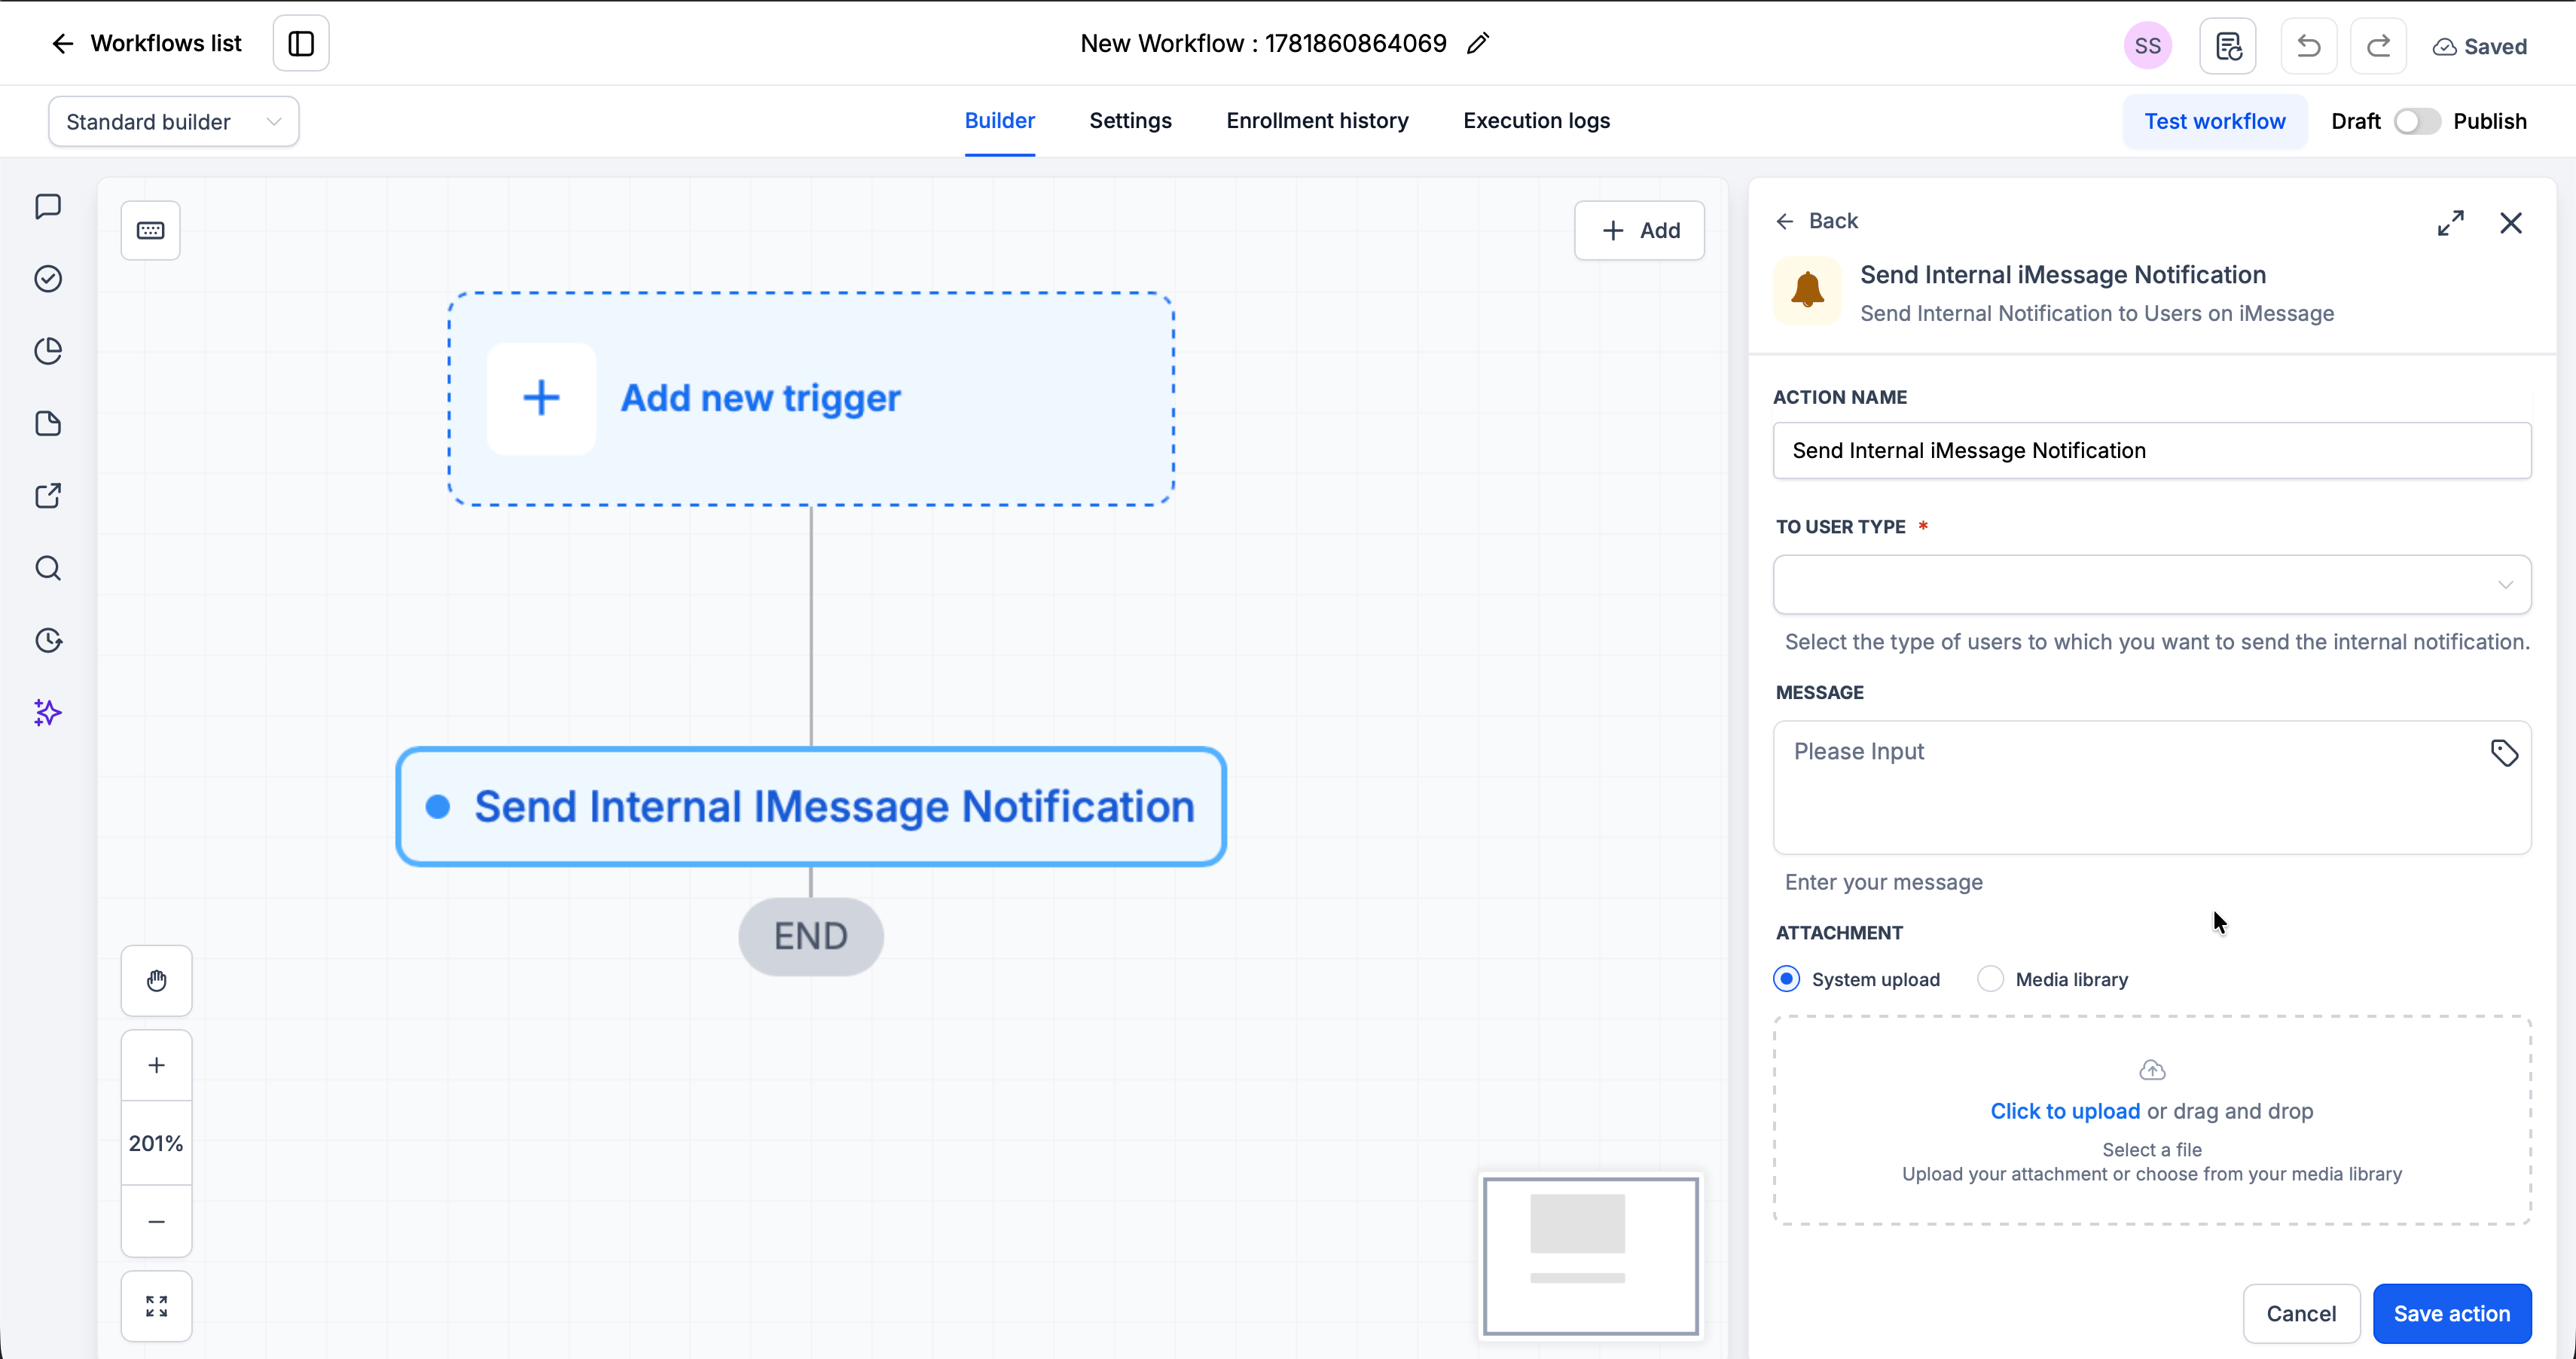Image resolution: width=2576 pixels, height=1359 pixels.
Task: Cancel the action edit
Action: click(x=2301, y=1313)
